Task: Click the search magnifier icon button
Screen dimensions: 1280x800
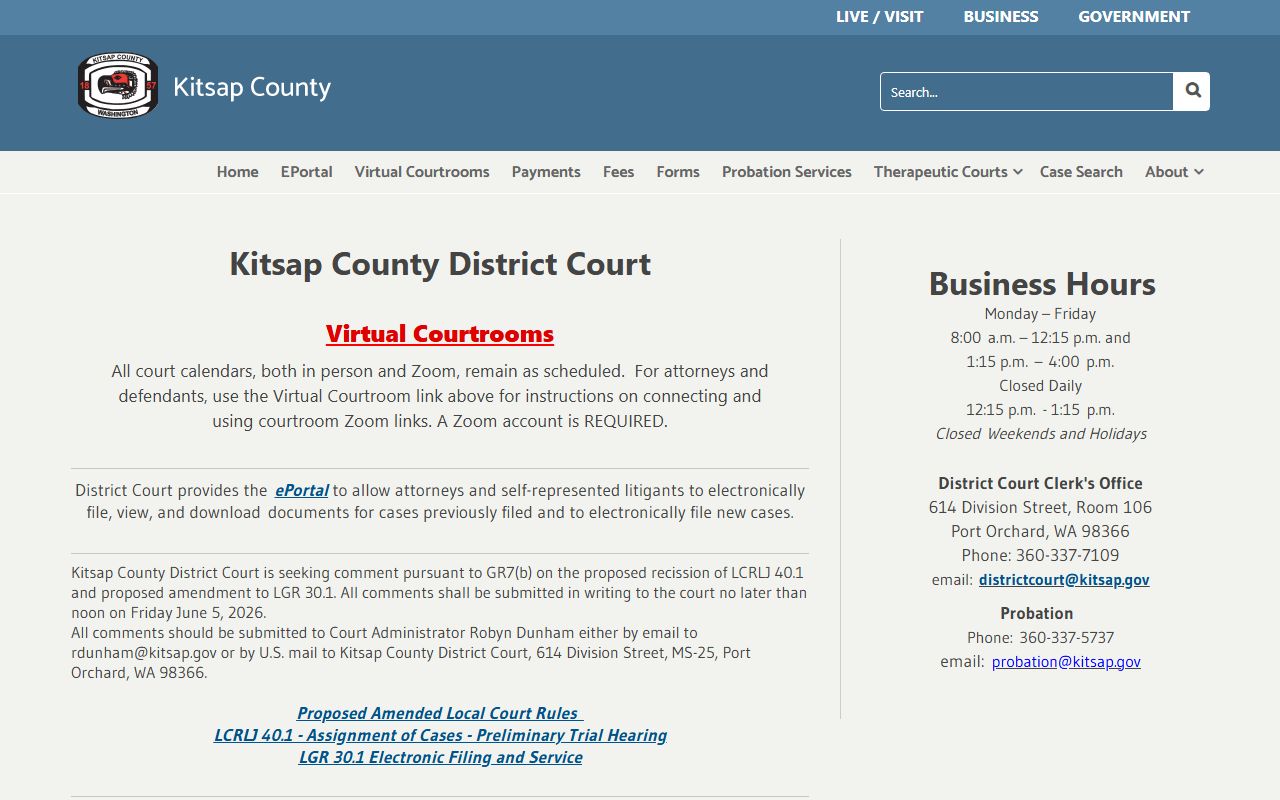Action: click(1192, 91)
